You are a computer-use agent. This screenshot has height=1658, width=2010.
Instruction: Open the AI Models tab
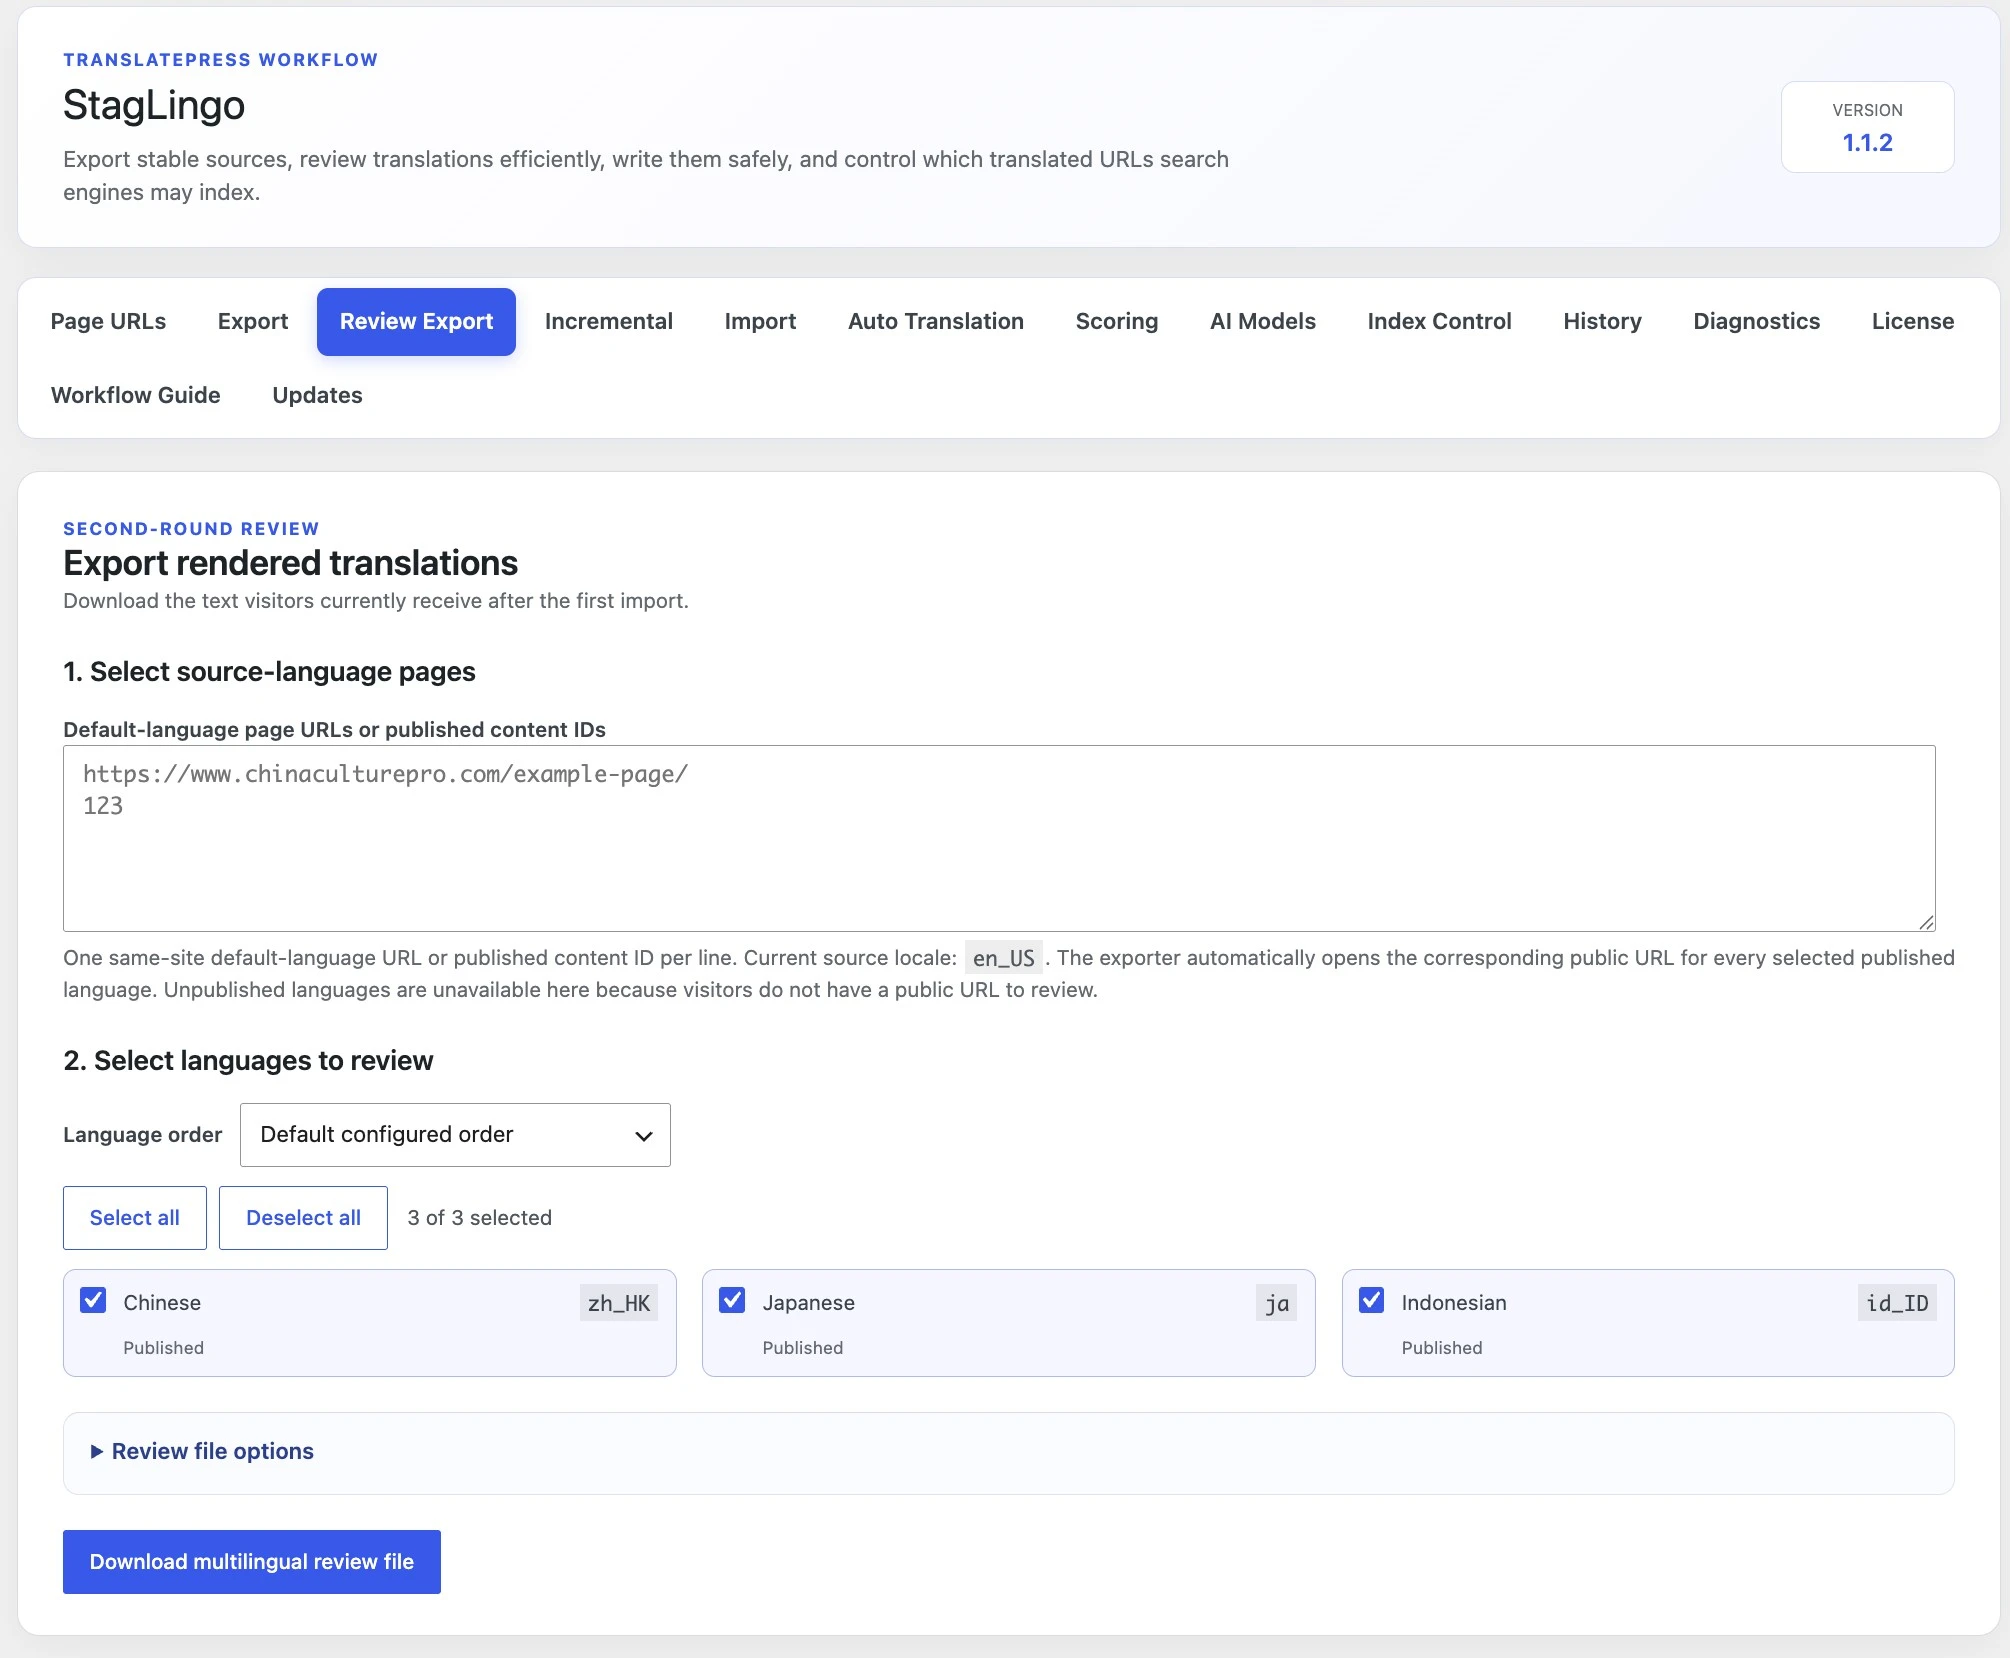point(1263,321)
